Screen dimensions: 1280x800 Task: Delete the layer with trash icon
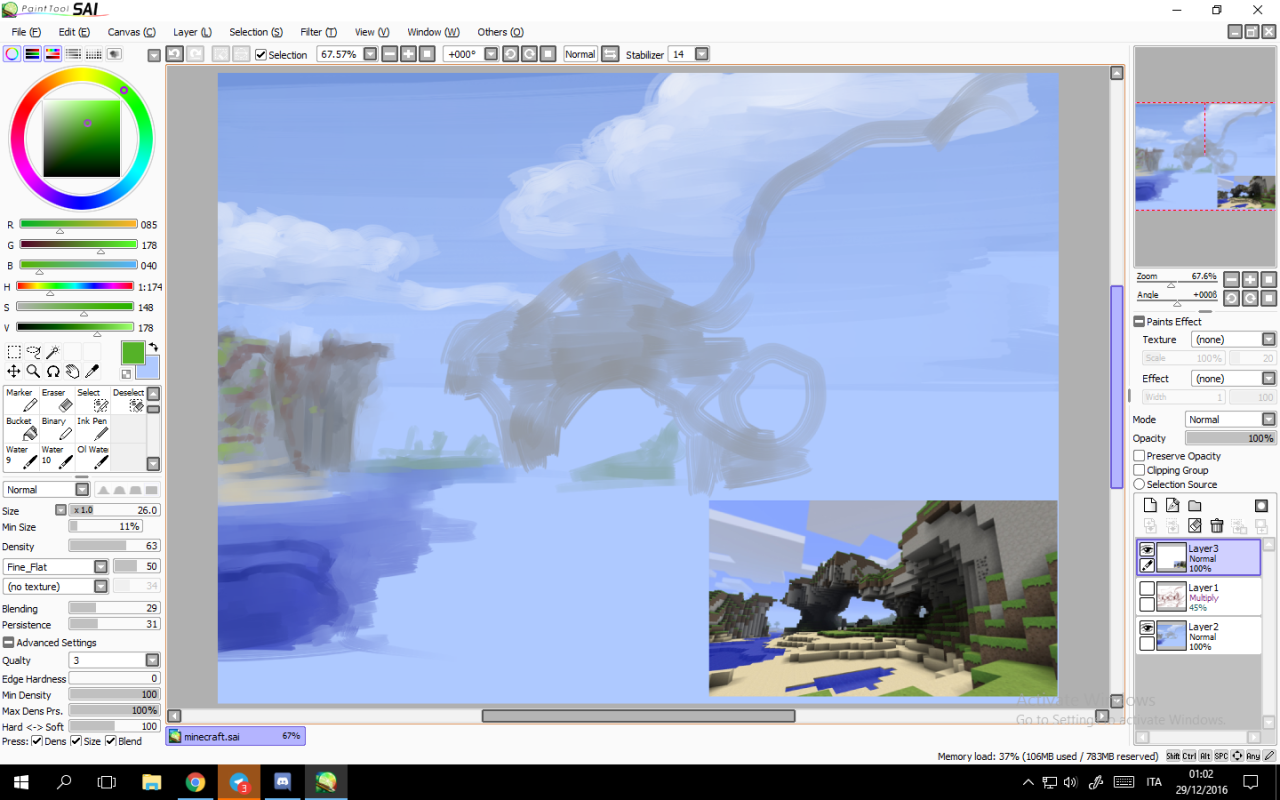[1217, 526]
